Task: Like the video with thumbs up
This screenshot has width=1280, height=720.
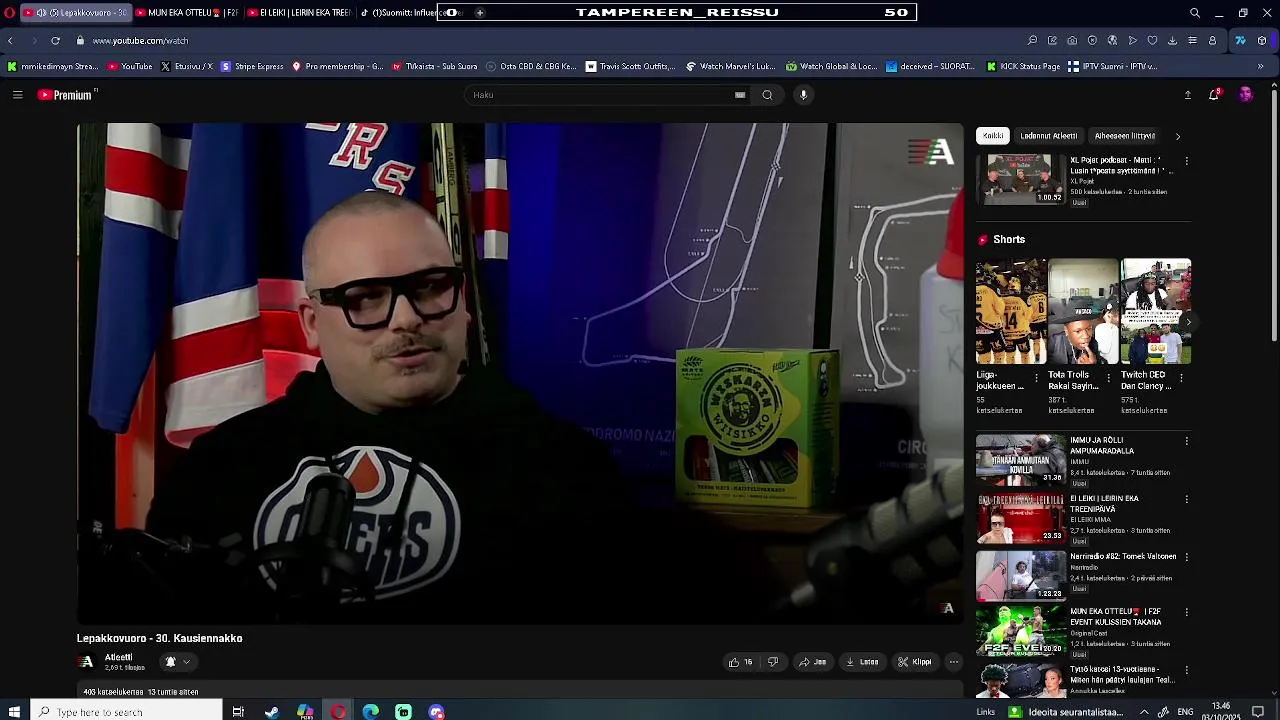Action: pyautogui.click(x=740, y=662)
